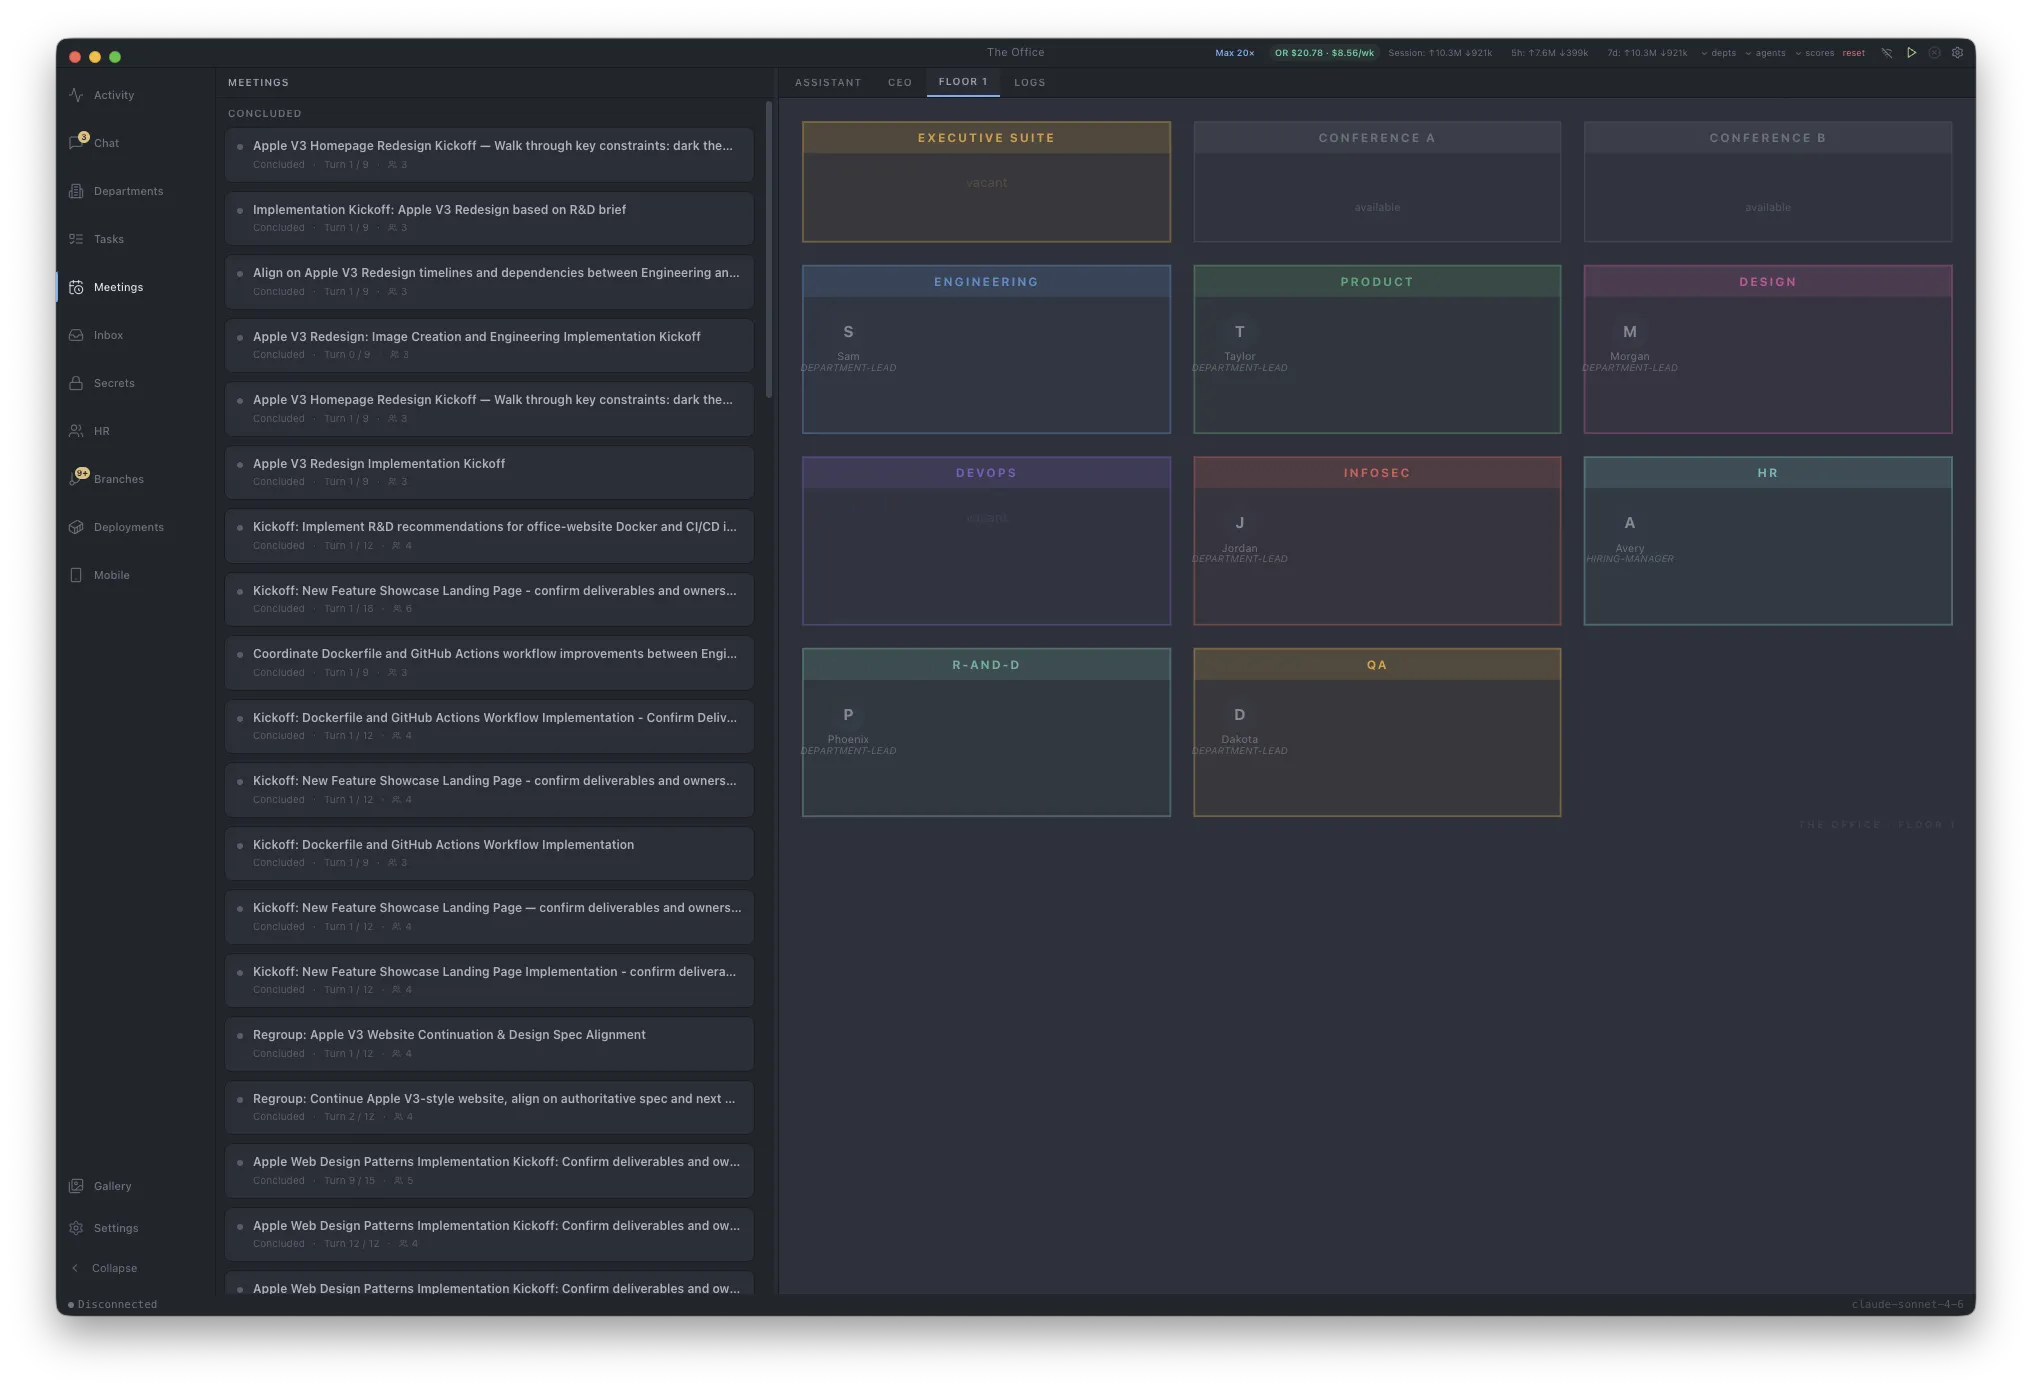This screenshot has height=1390, width=2032.
Task: Switch to the CEO tab
Action: (x=899, y=83)
